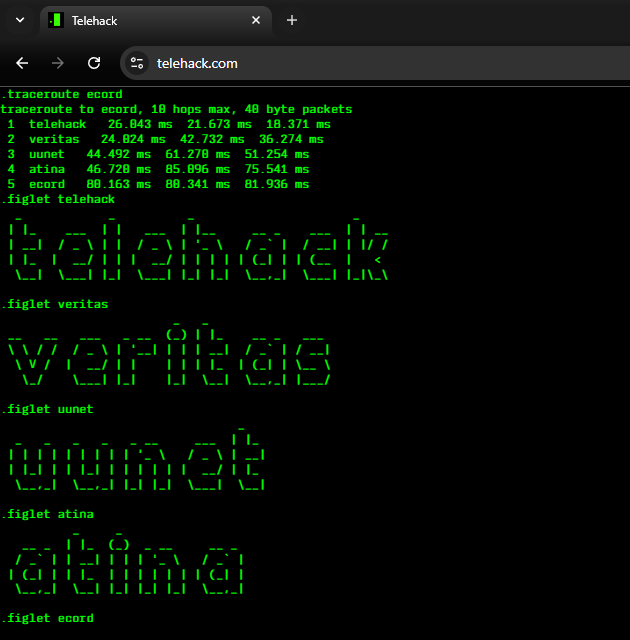Go back to previous page

point(22,63)
